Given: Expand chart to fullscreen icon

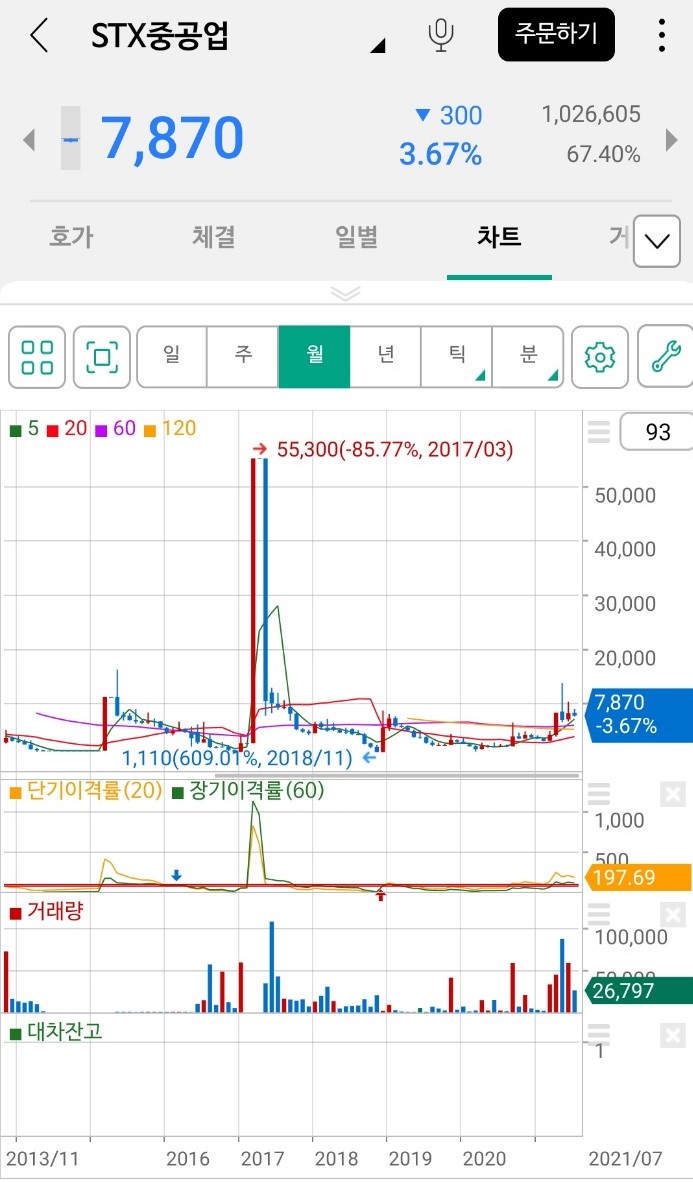Looking at the screenshot, I should (102, 357).
